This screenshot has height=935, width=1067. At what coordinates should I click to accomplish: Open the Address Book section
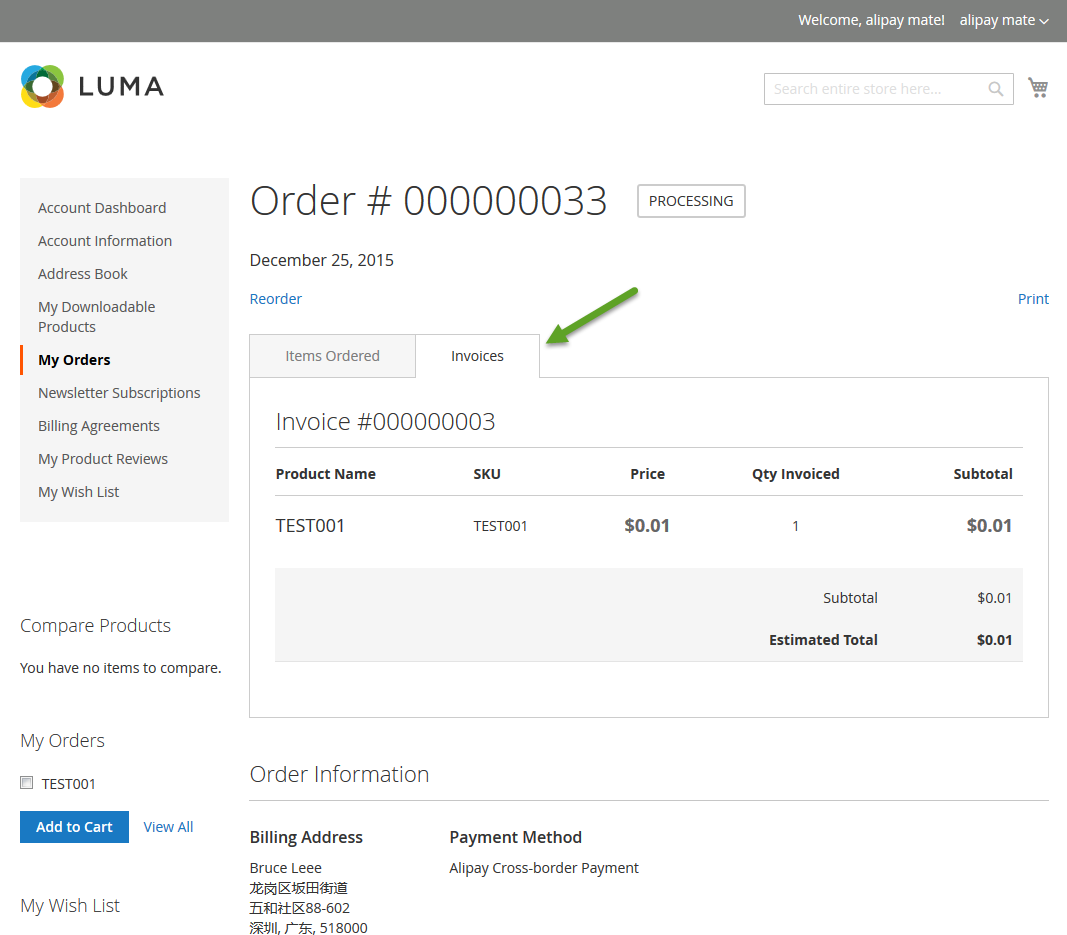point(82,273)
